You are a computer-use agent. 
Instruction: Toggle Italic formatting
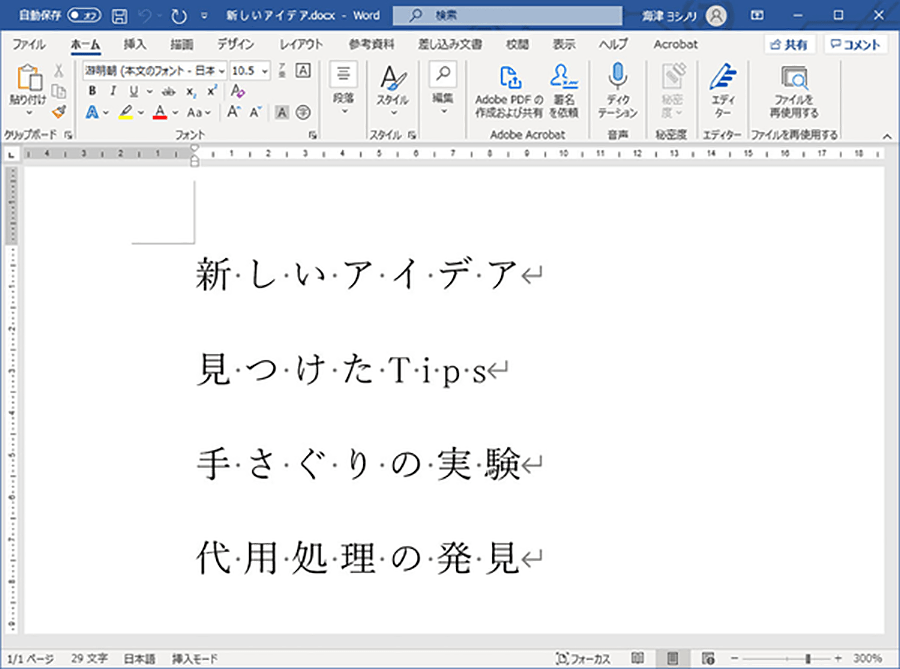pos(113,92)
